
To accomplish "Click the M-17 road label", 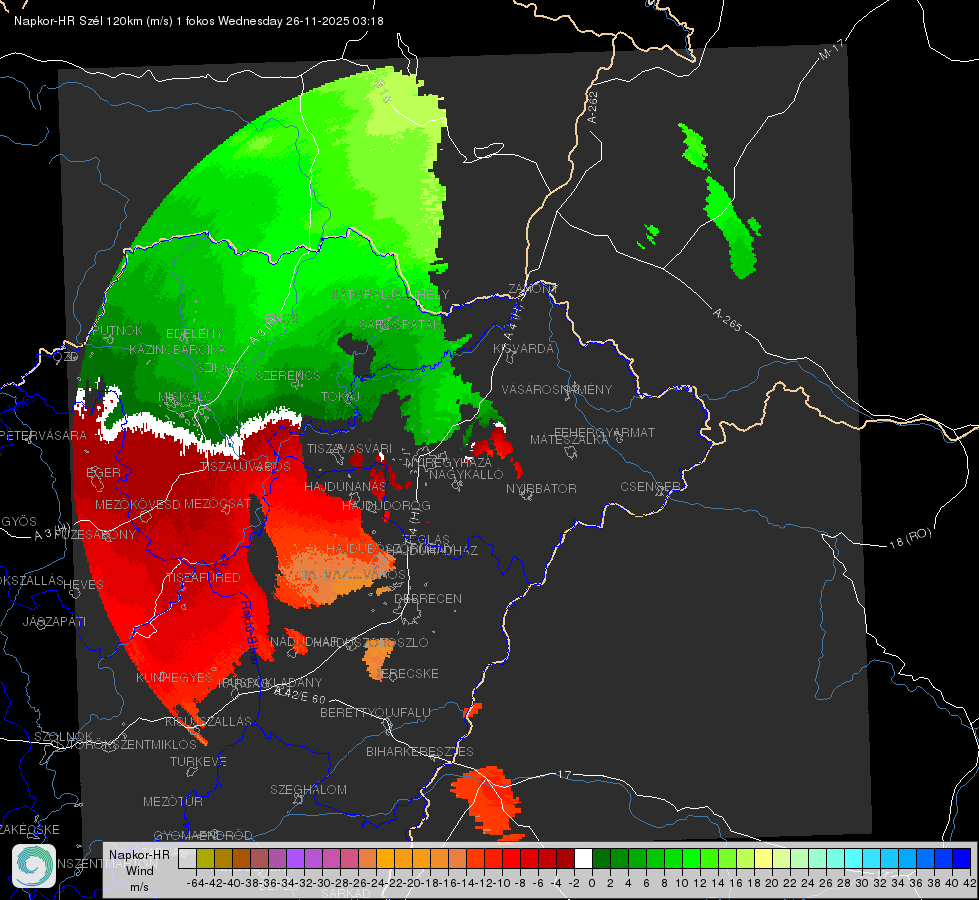I will pyautogui.click(x=831, y=49).
